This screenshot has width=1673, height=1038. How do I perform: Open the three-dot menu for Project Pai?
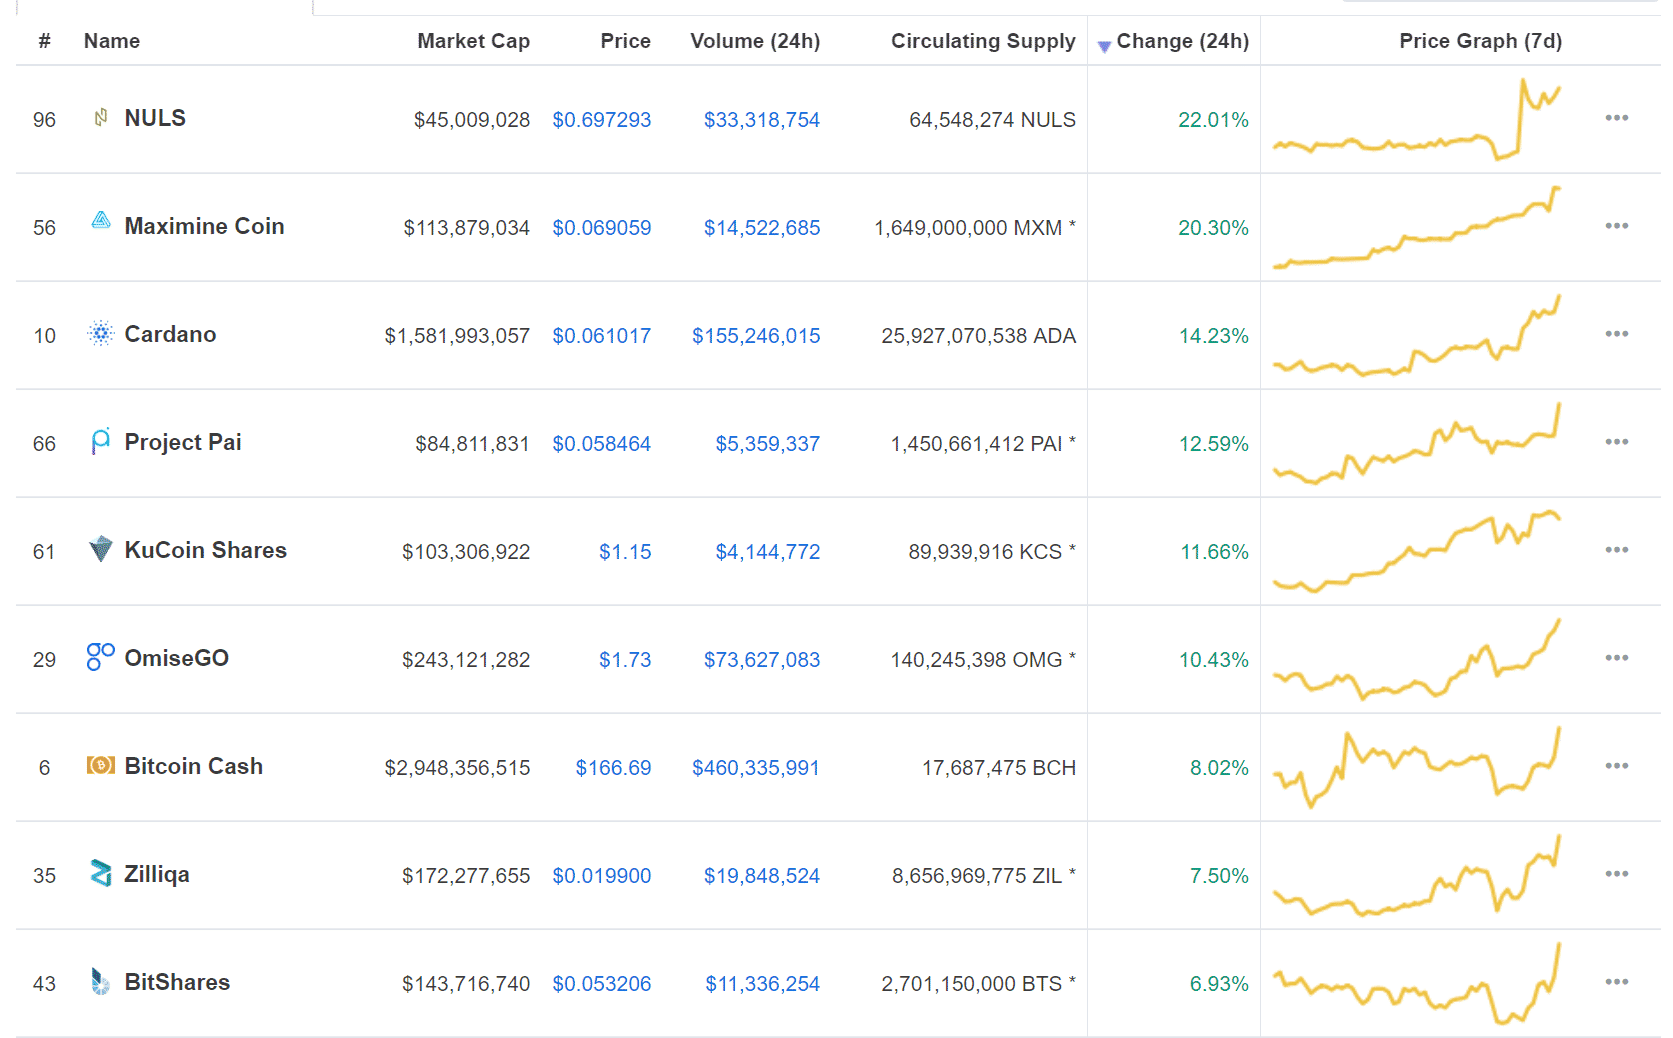tap(1617, 442)
